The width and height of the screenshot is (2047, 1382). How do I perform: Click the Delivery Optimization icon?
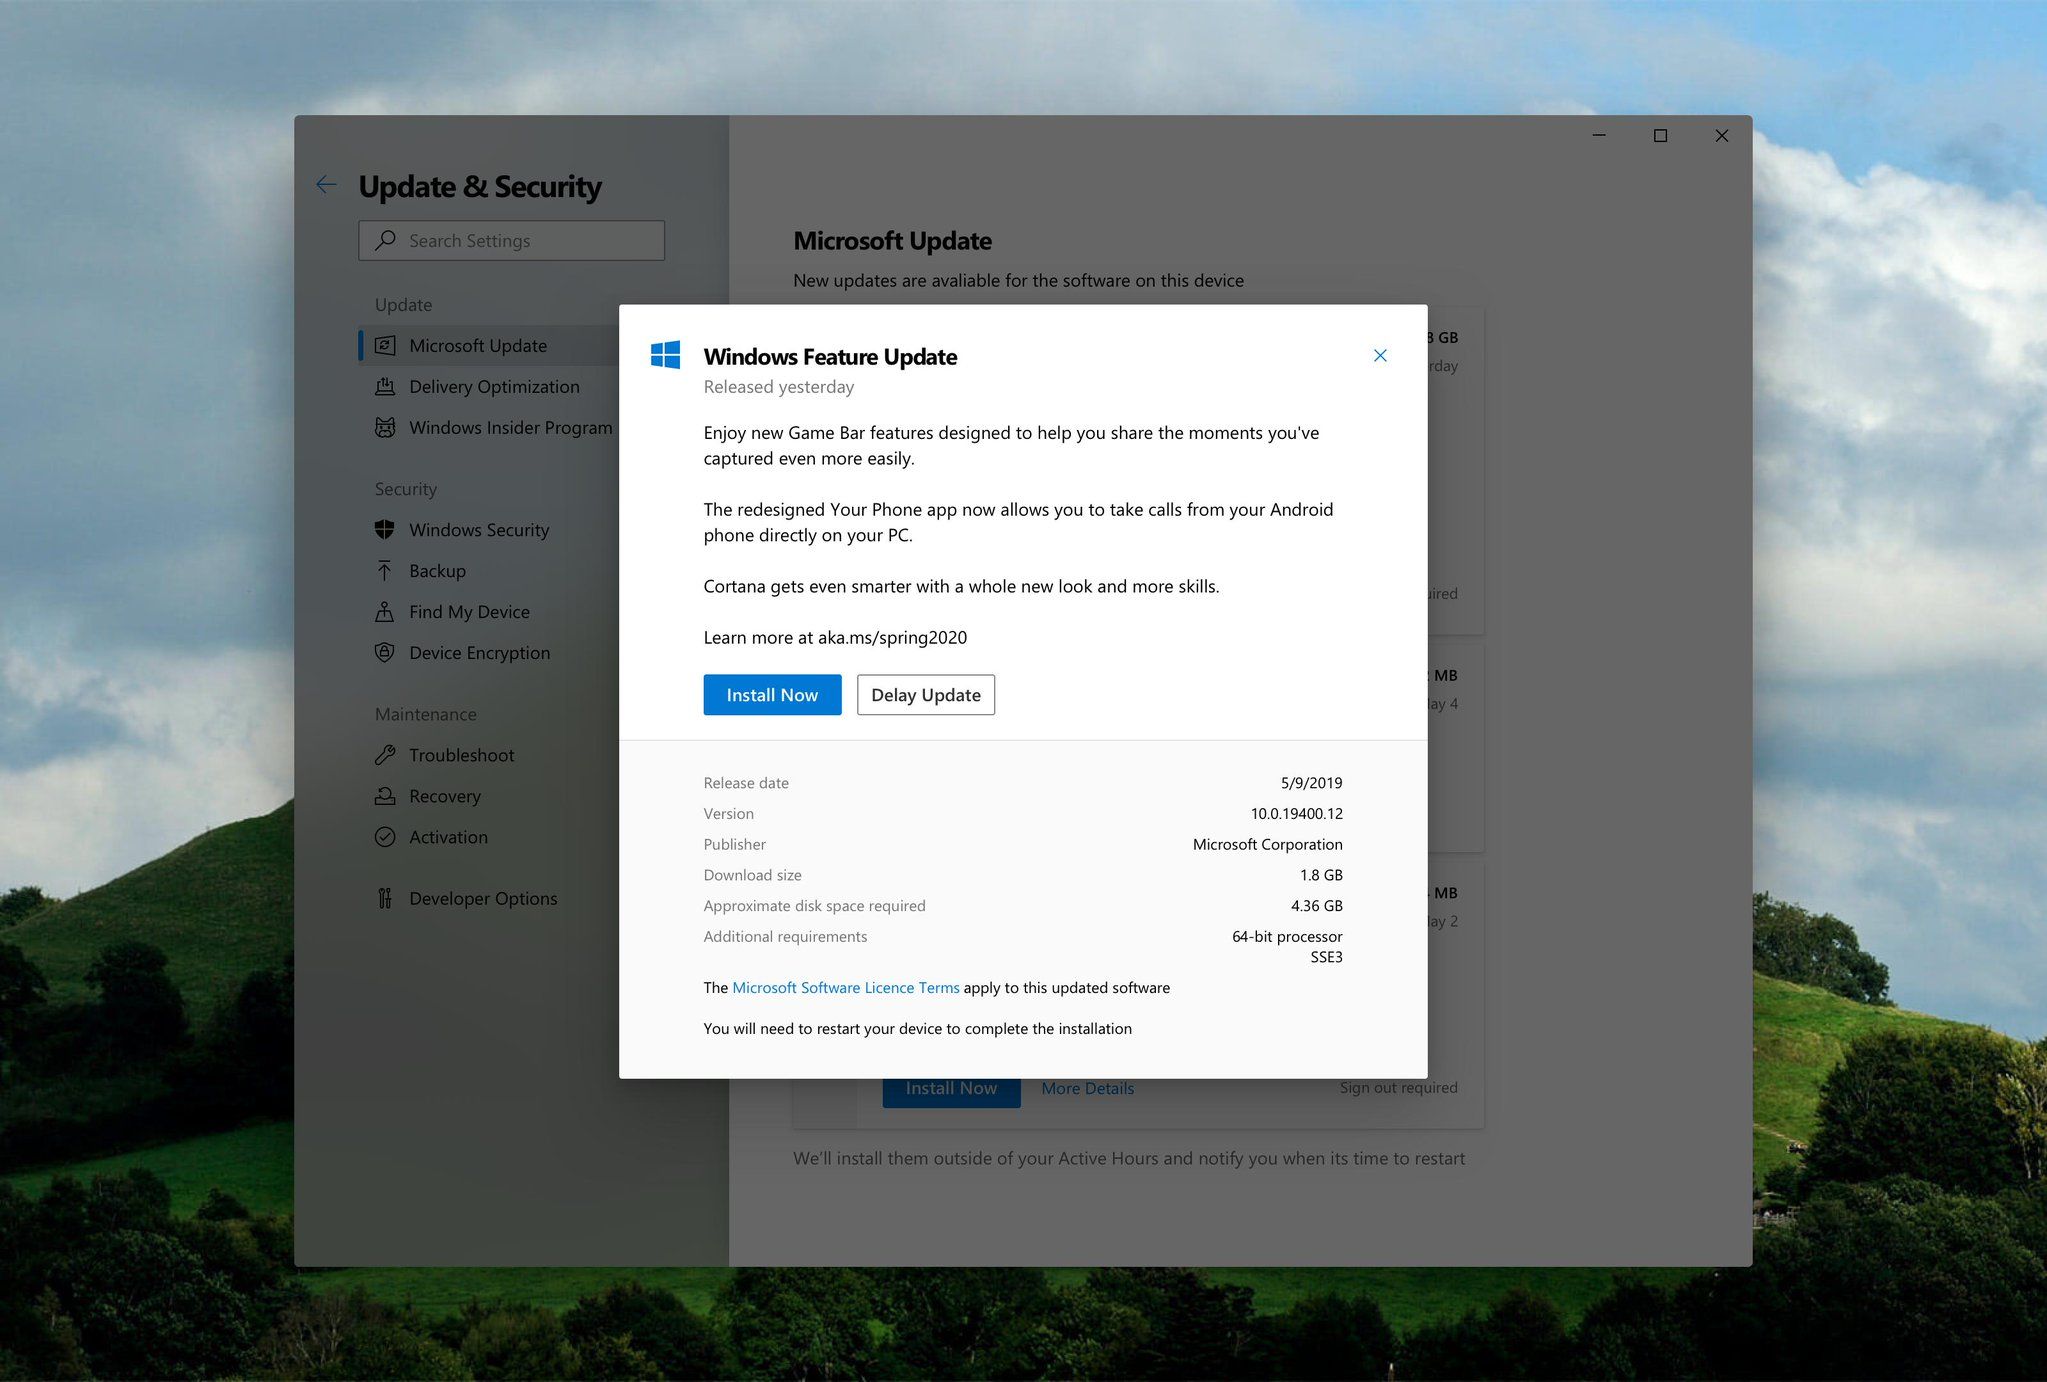tap(385, 386)
